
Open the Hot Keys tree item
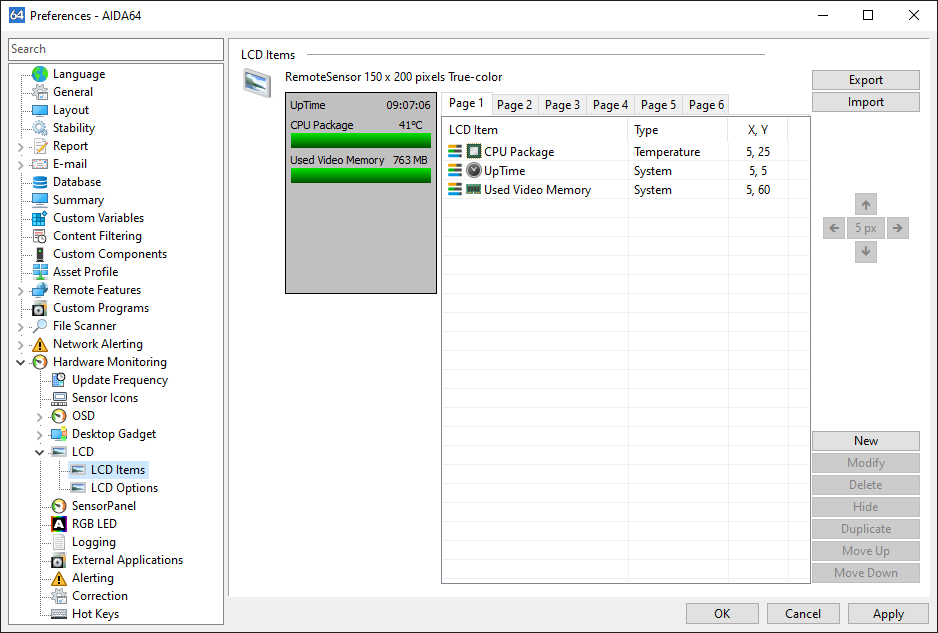[x=96, y=614]
